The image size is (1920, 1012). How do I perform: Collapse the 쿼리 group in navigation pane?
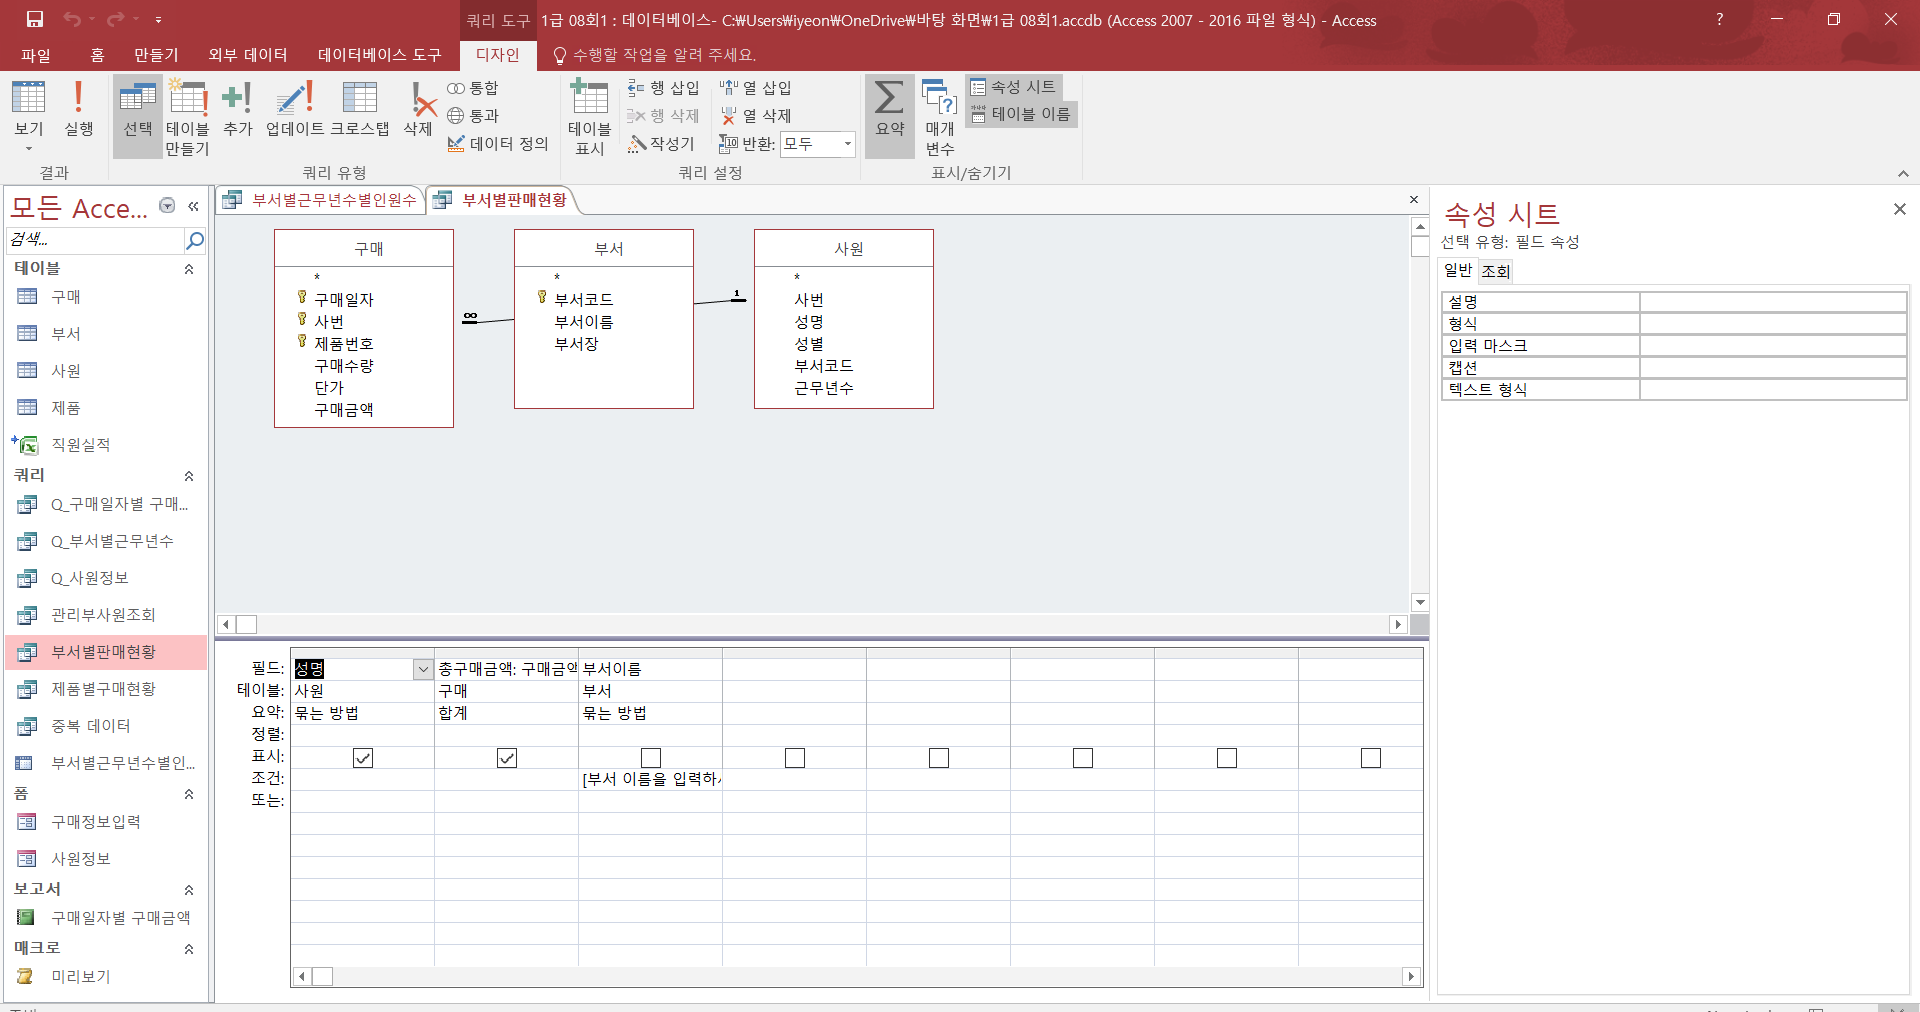click(x=189, y=476)
